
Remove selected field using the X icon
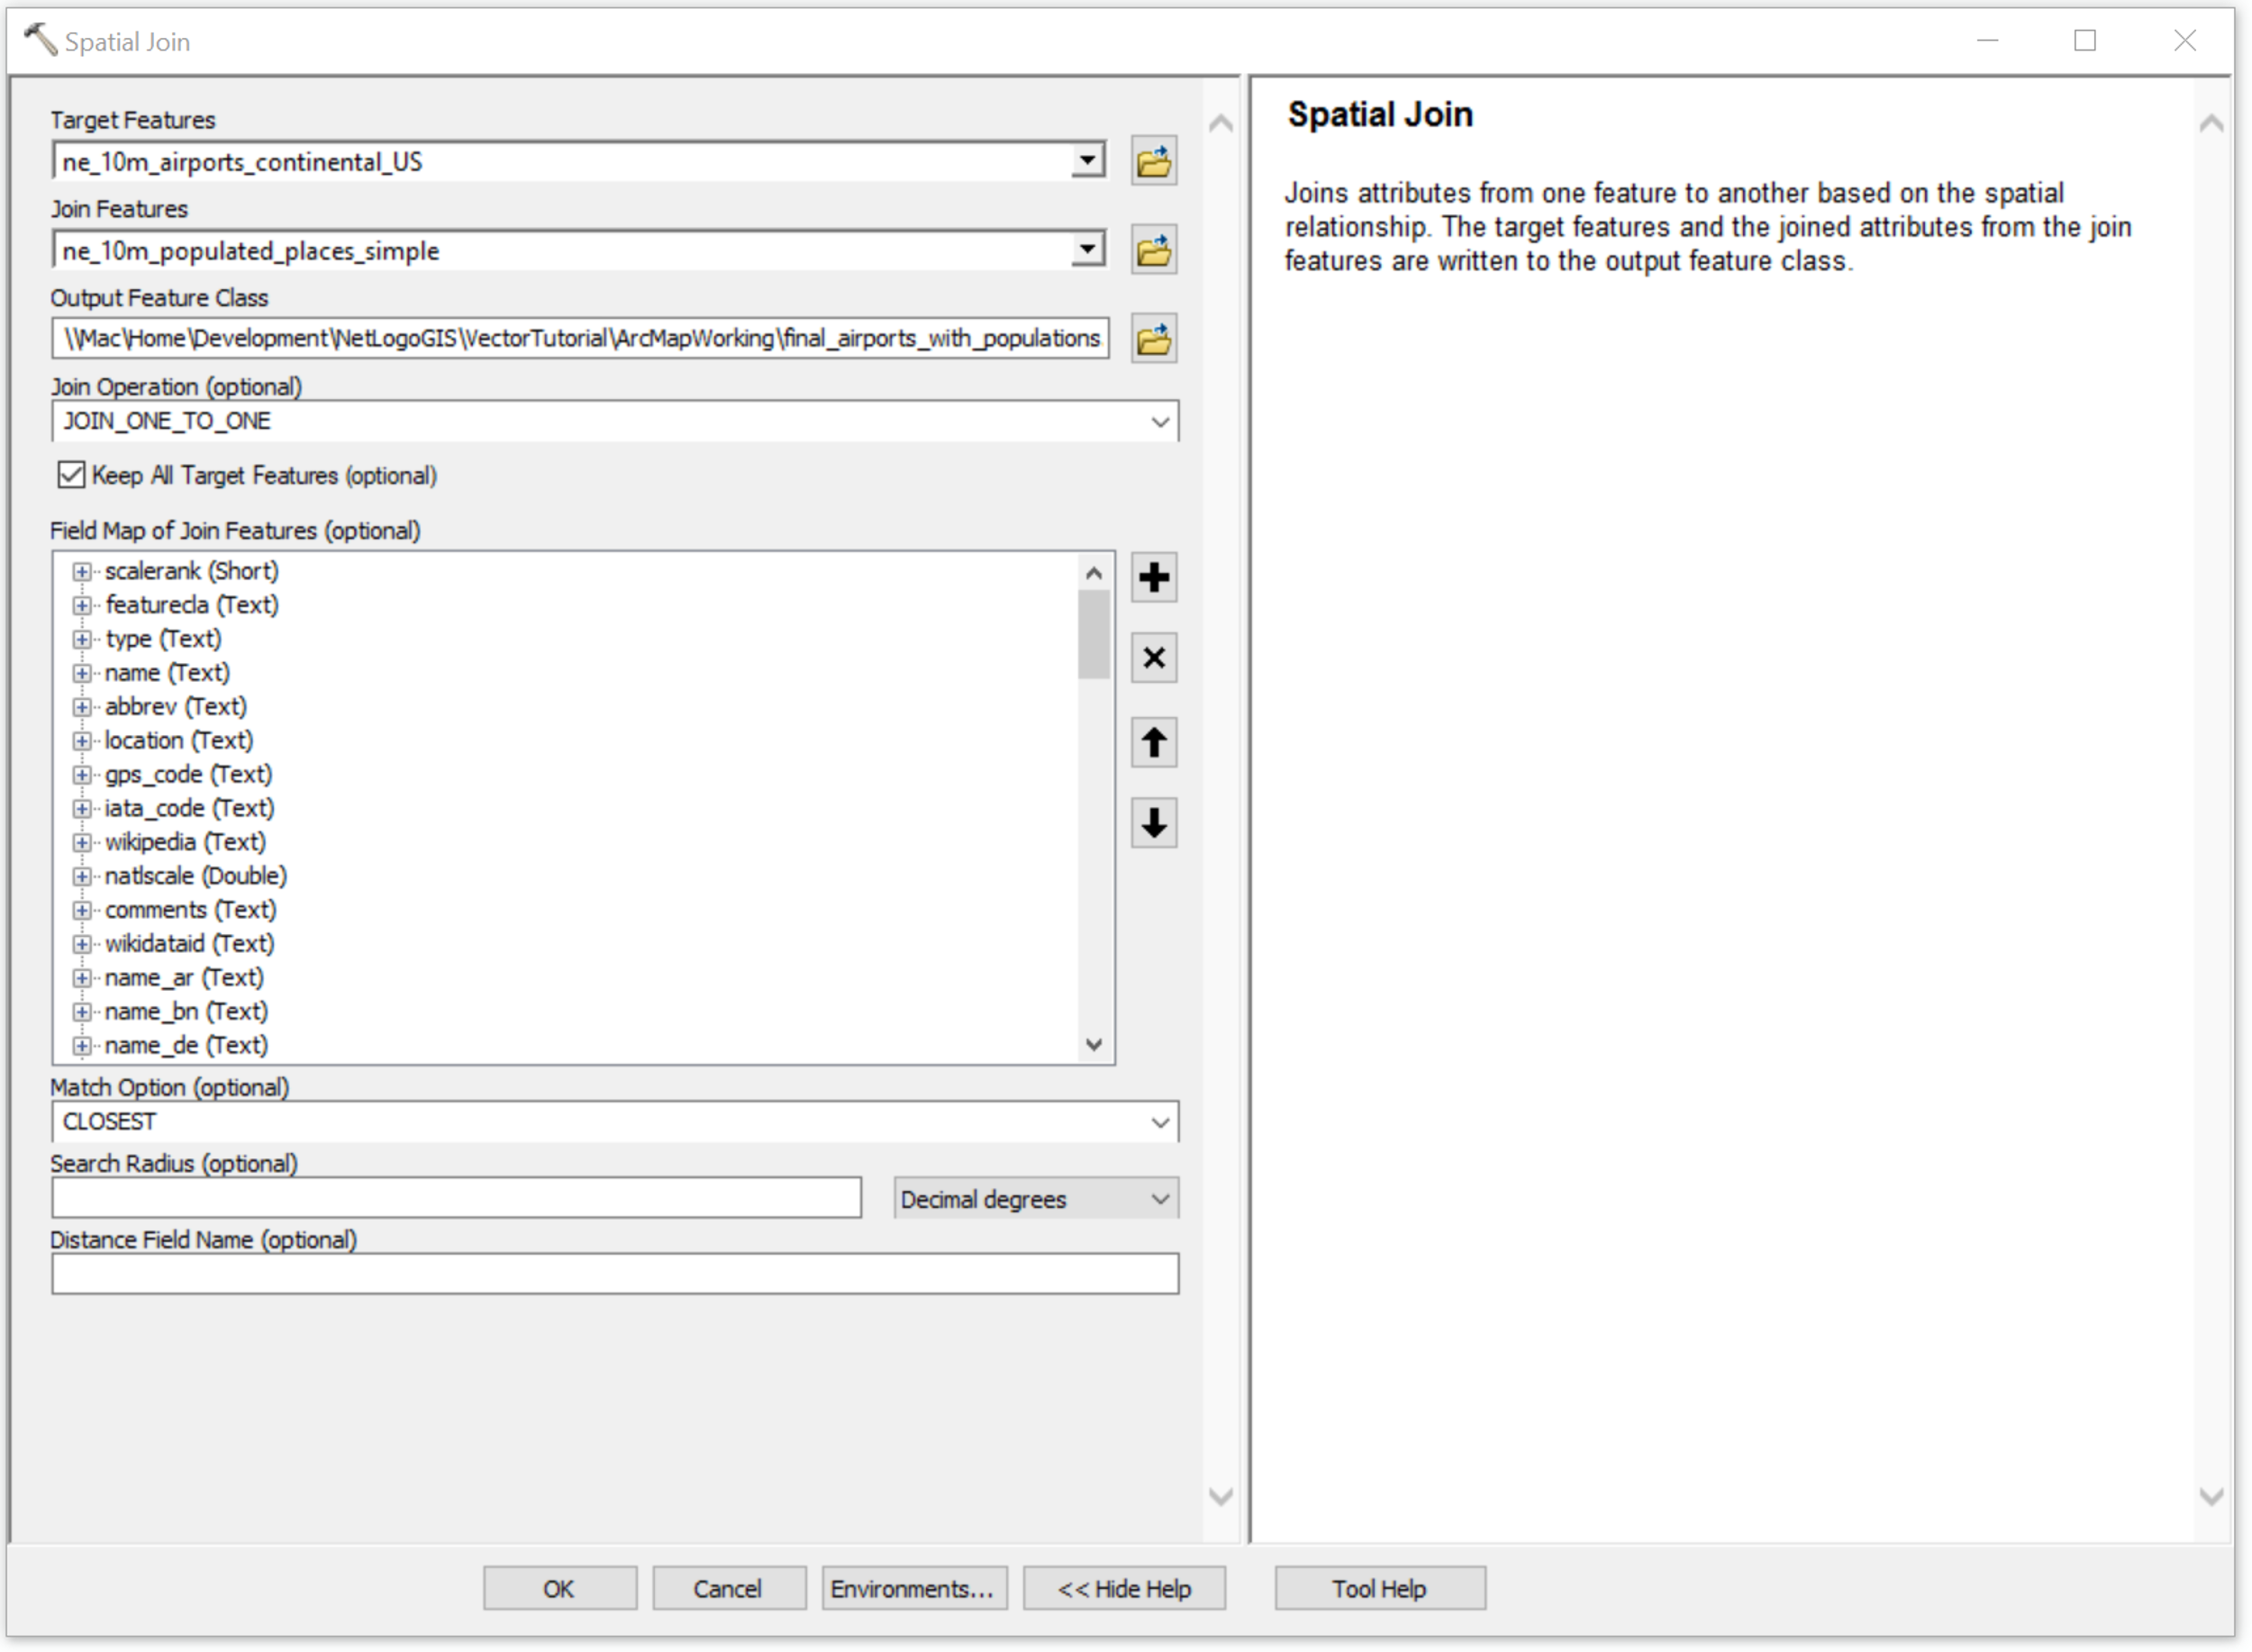tap(1154, 658)
